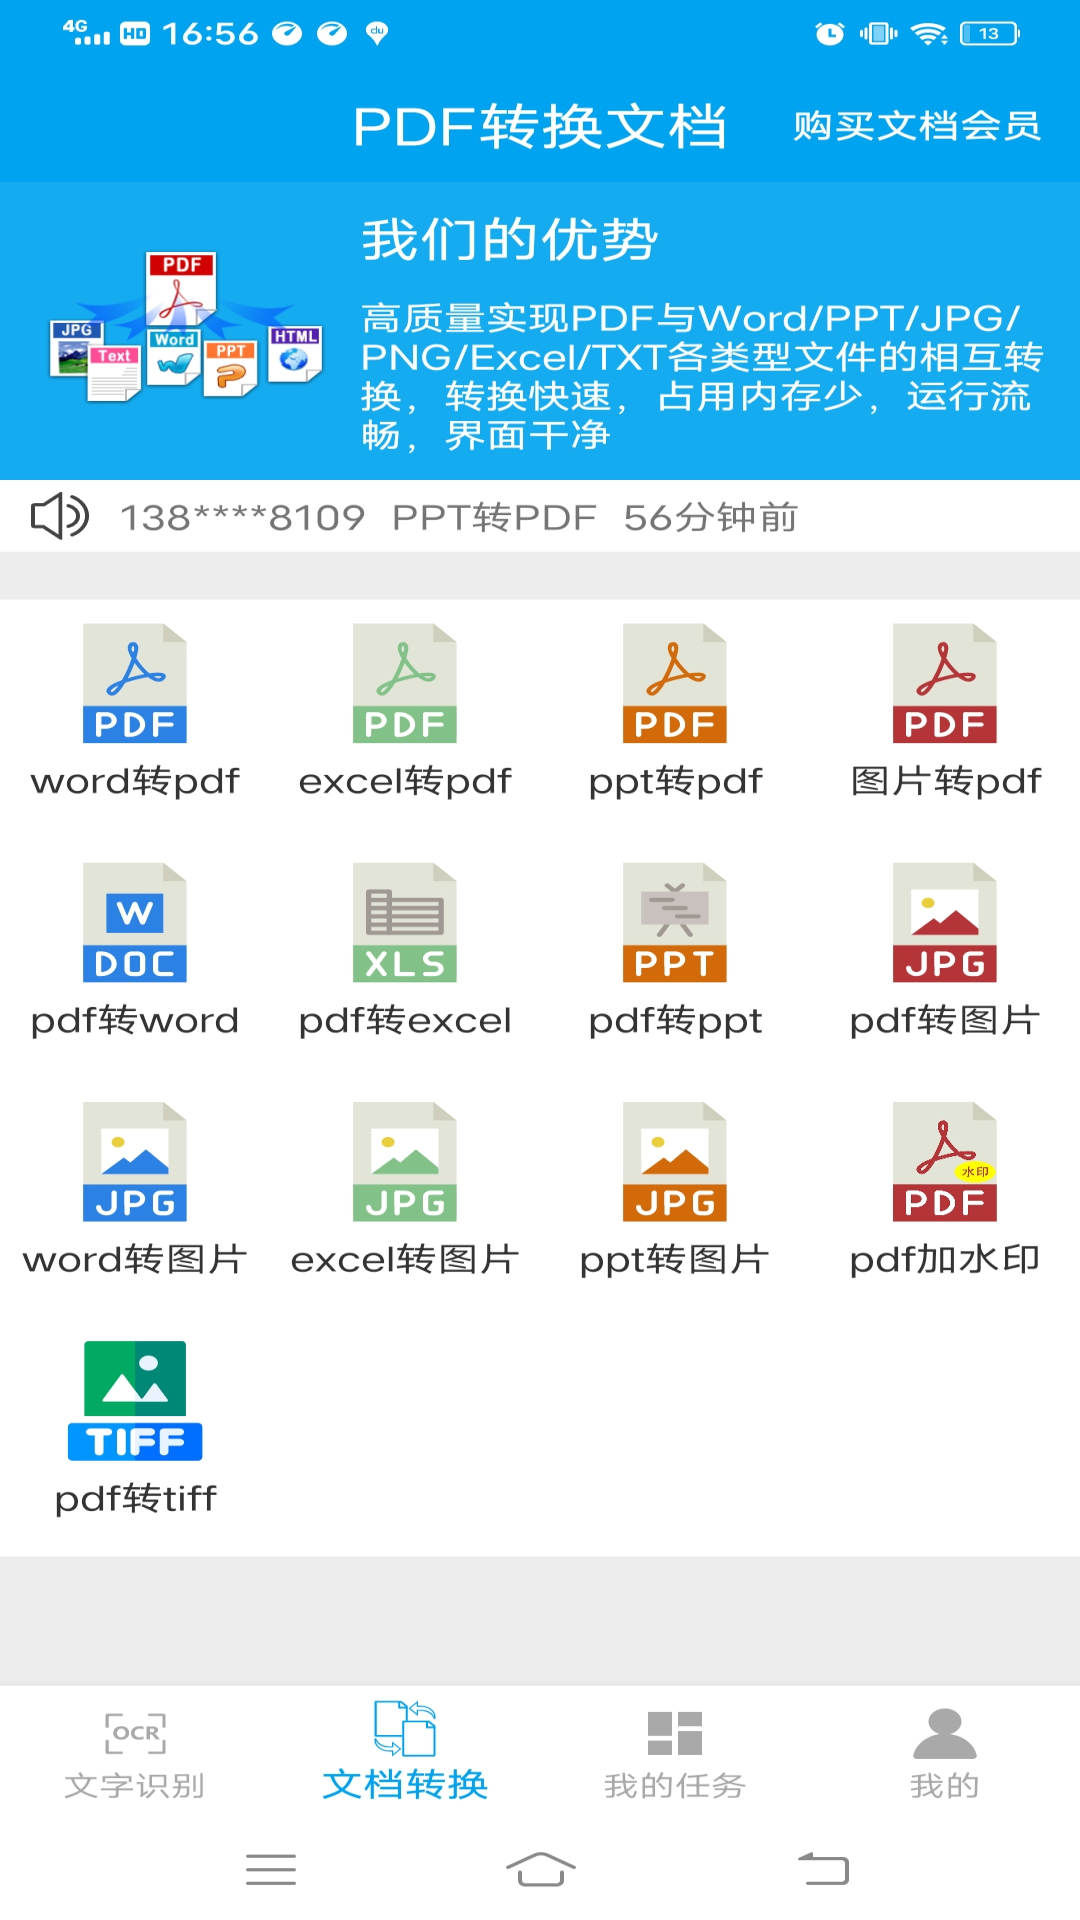
Task: Open 图片转pdf image converter
Action: point(945,684)
